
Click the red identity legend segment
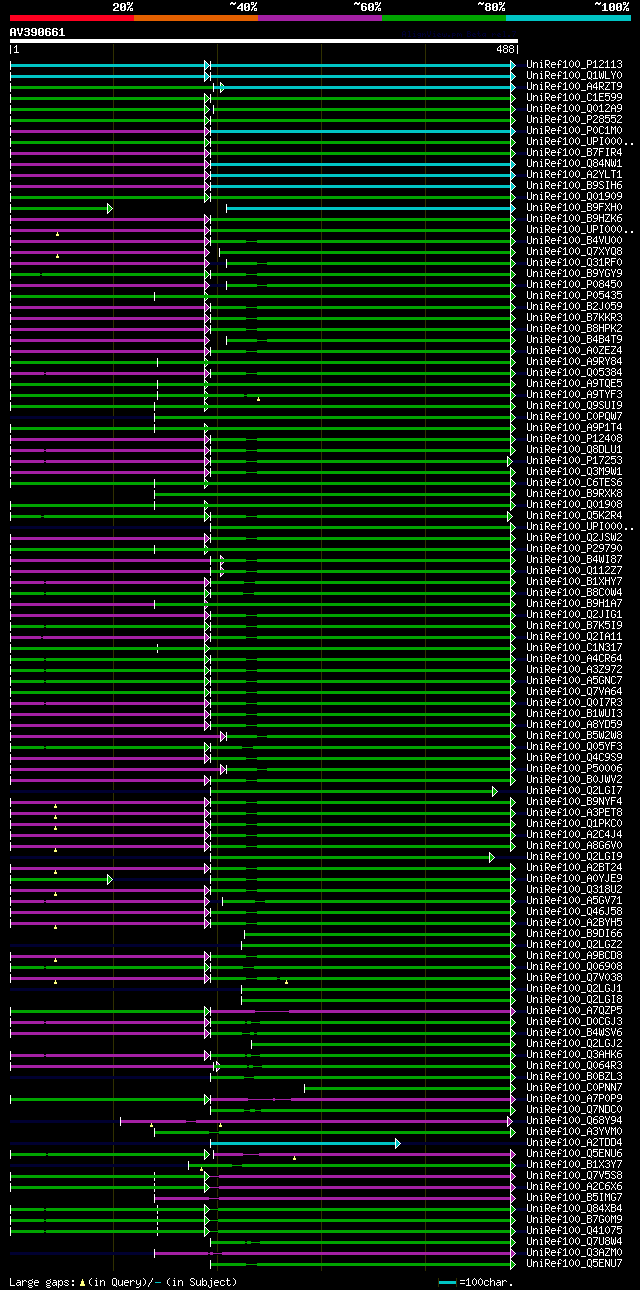click(71, 18)
